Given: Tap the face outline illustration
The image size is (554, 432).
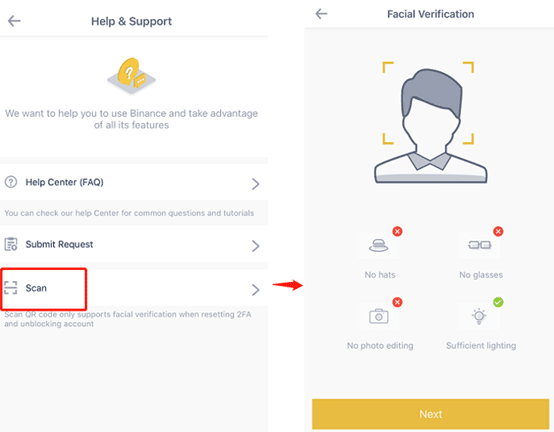Looking at the screenshot, I should pyautogui.click(x=430, y=125).
